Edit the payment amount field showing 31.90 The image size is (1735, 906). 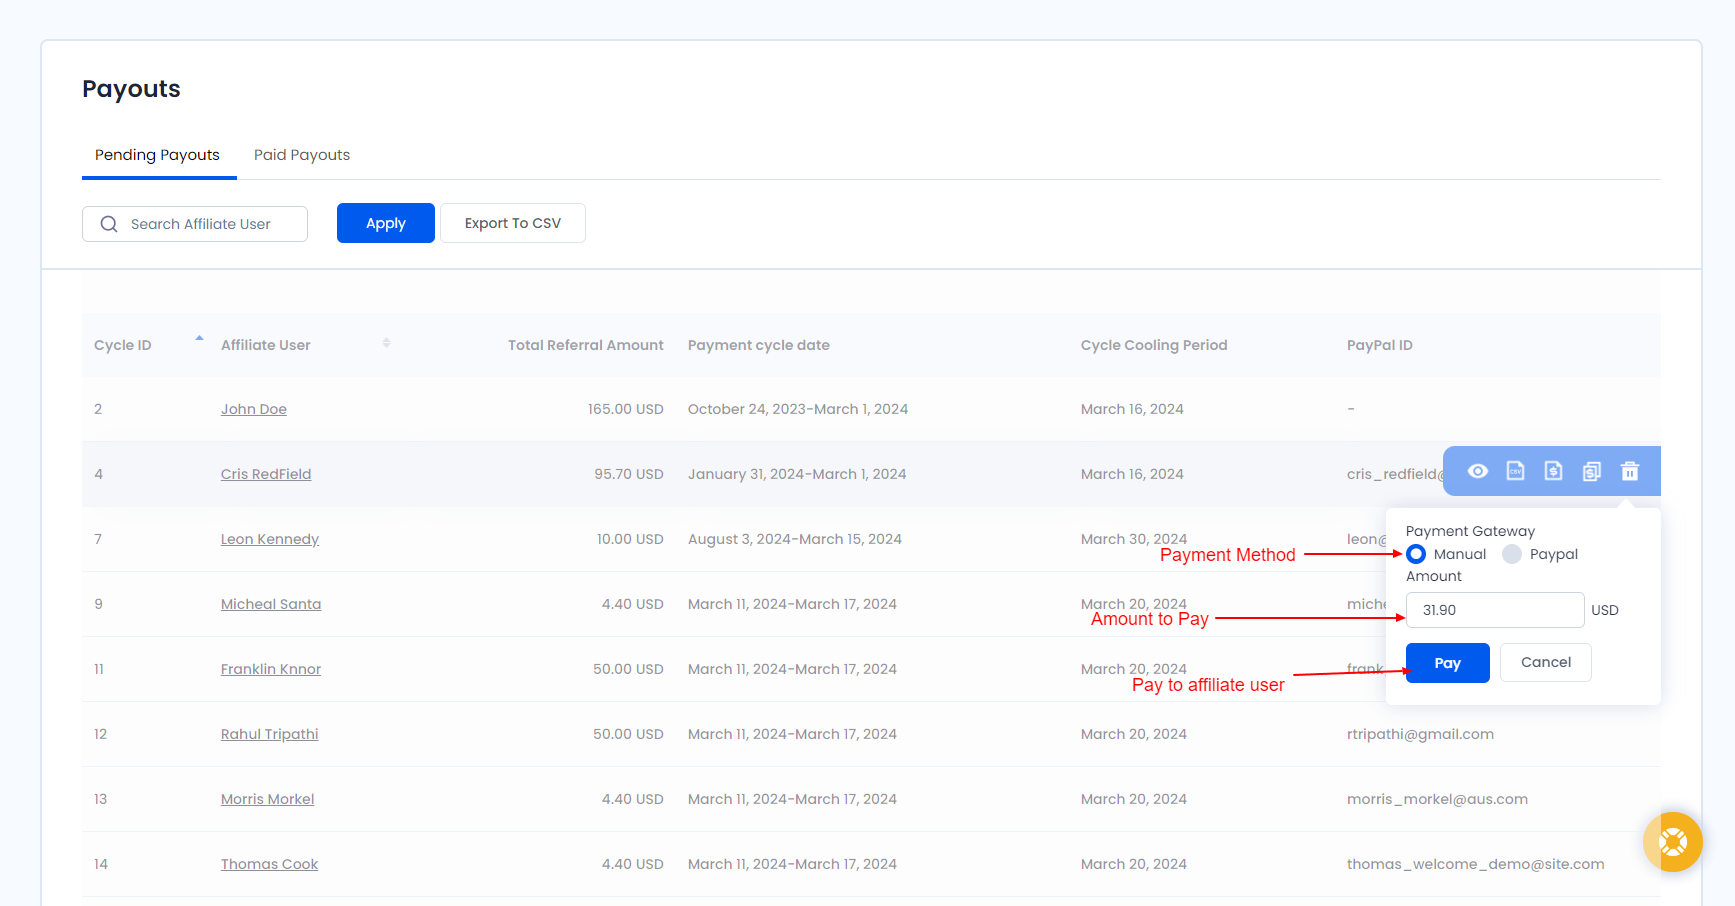point(1494,609)
